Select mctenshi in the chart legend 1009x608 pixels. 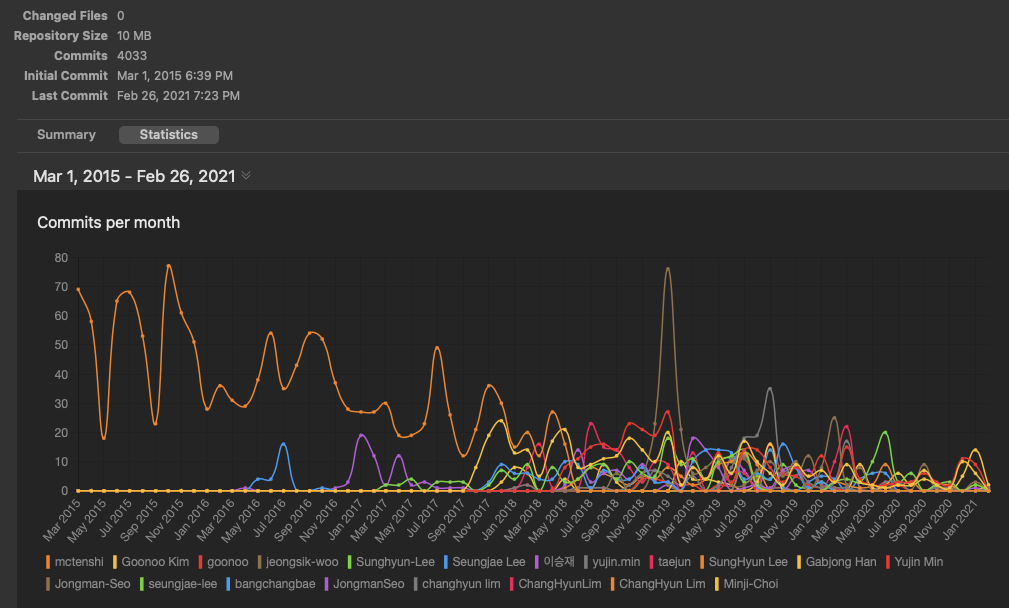tap(75, 562)
